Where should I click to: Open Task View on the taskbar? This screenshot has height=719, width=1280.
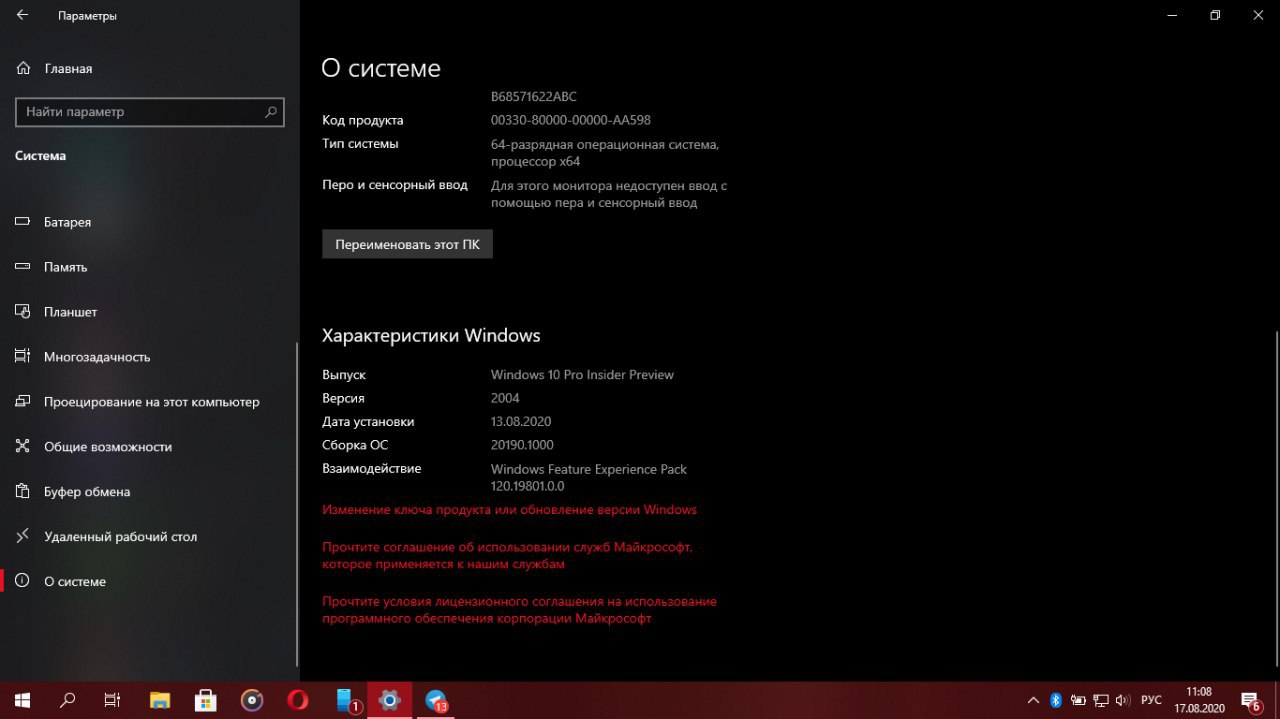pos(113,700)
